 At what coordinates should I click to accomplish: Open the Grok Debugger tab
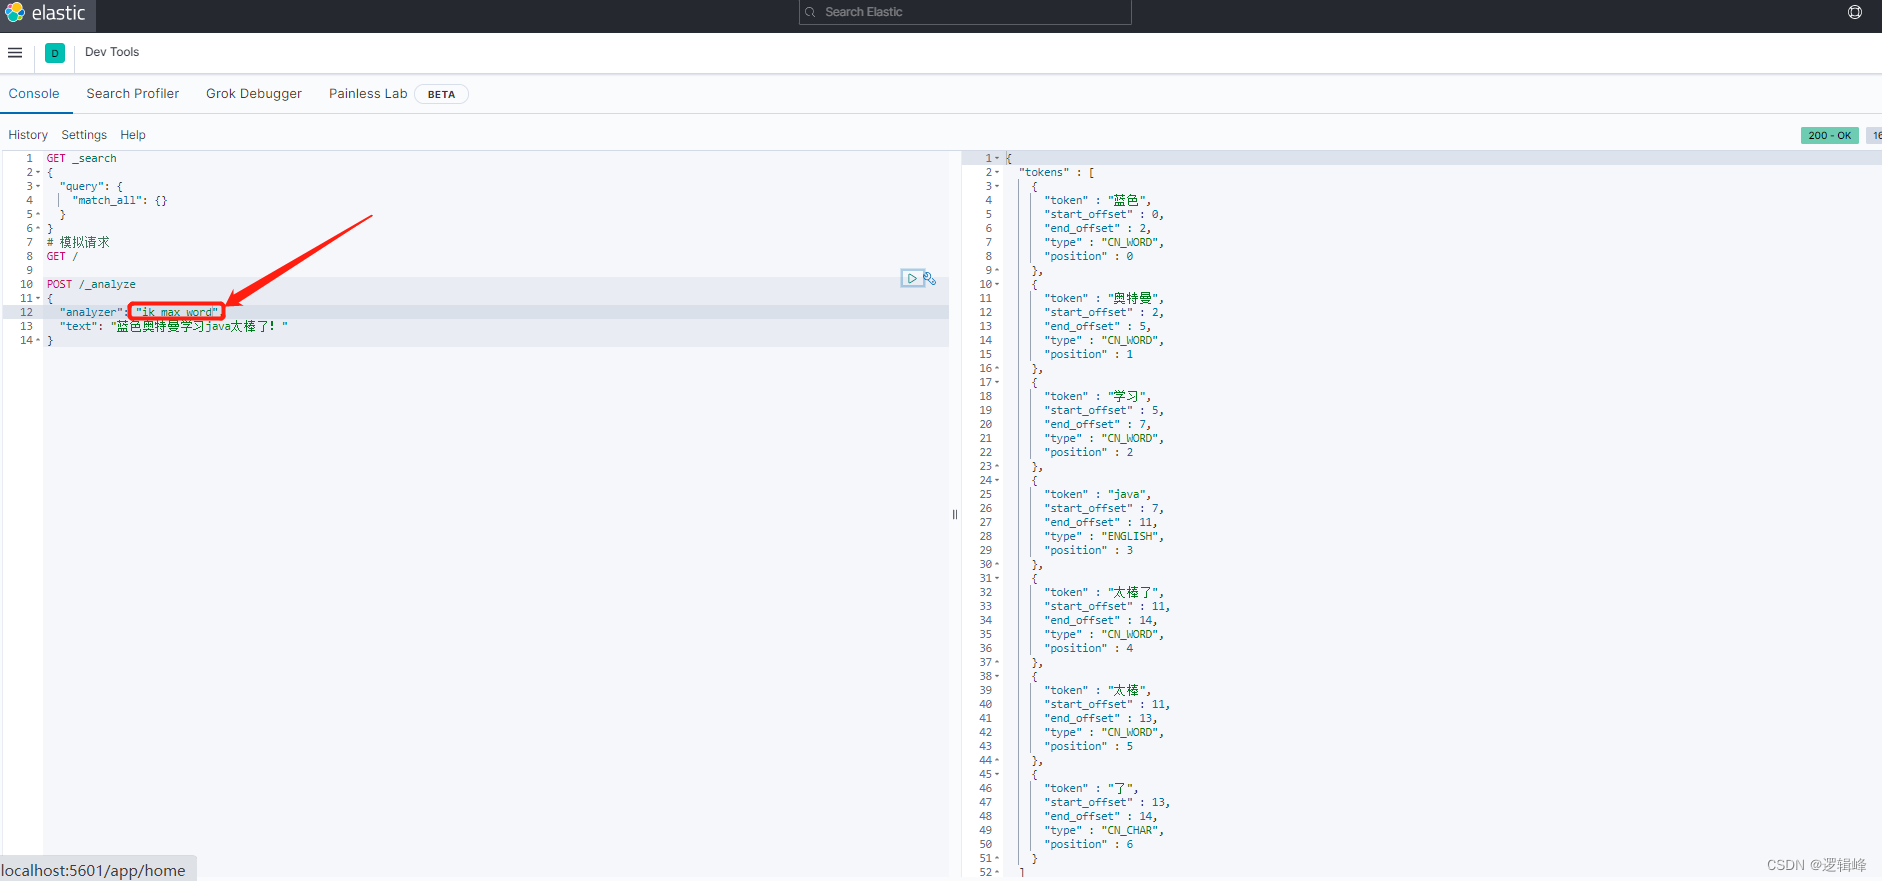(254, 94)
